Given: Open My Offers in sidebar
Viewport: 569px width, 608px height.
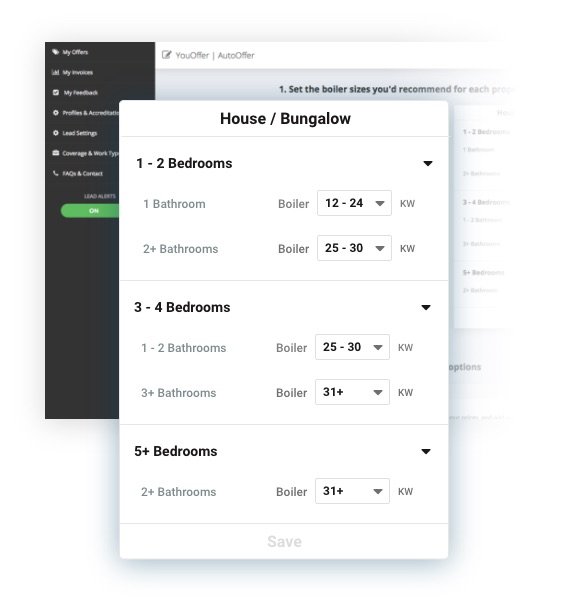Looking at the screenshot, I should coord(75,52).
